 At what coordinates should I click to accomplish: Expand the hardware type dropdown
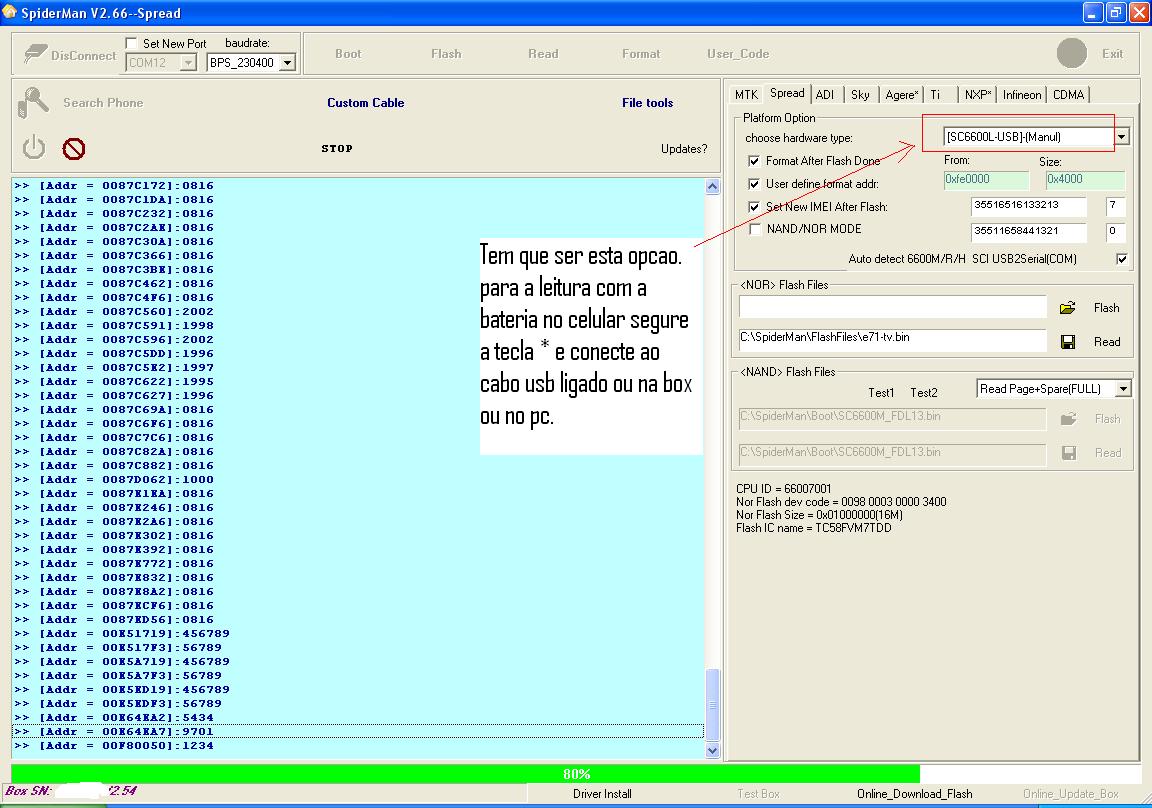coord(1122,137)
